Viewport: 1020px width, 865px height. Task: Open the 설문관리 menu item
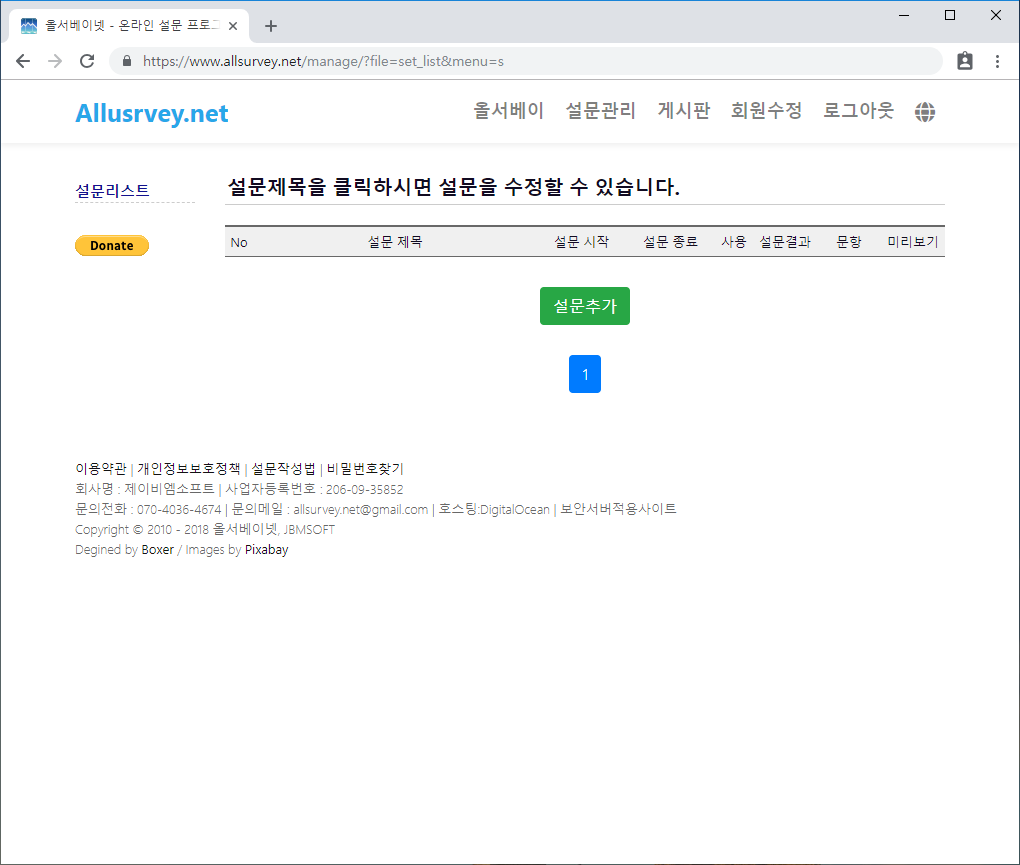point(600,111)
